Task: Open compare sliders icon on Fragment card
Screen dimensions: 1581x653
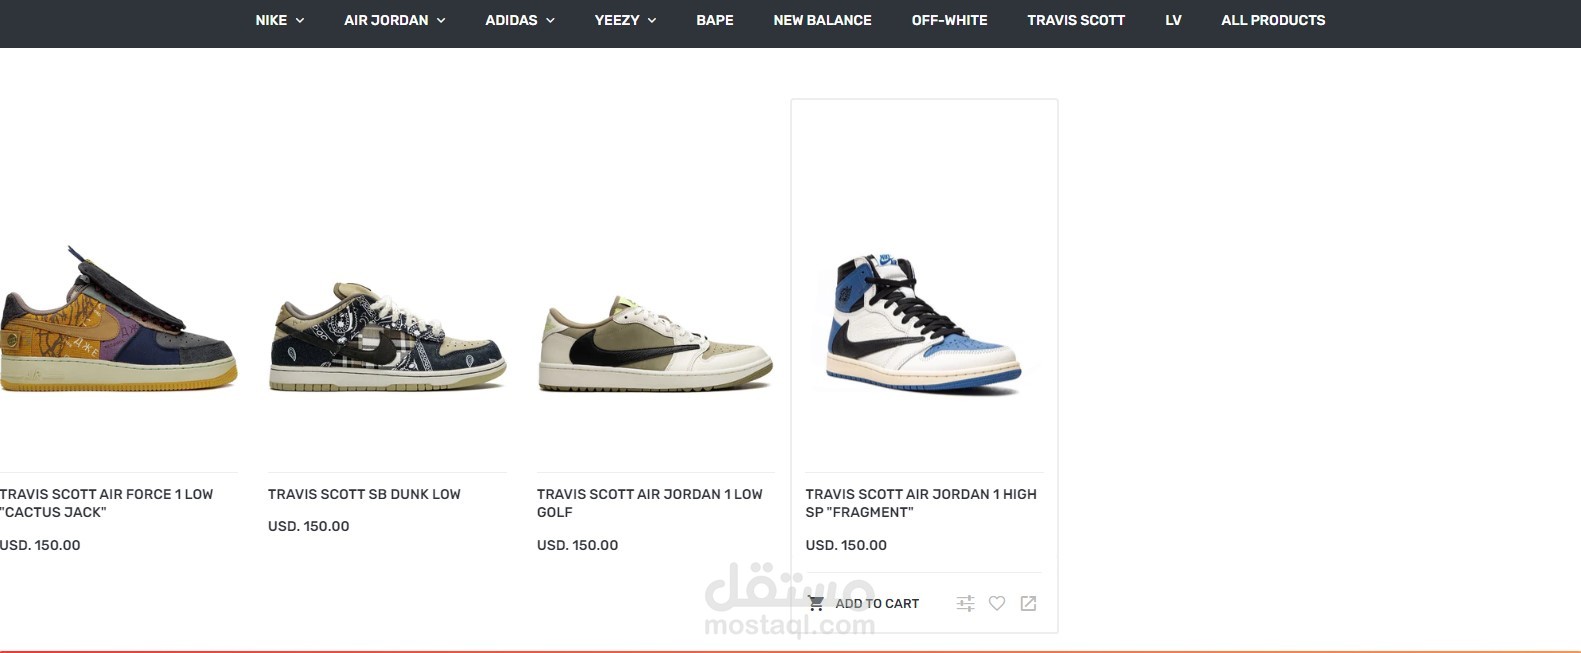Action: coord(965,604)
